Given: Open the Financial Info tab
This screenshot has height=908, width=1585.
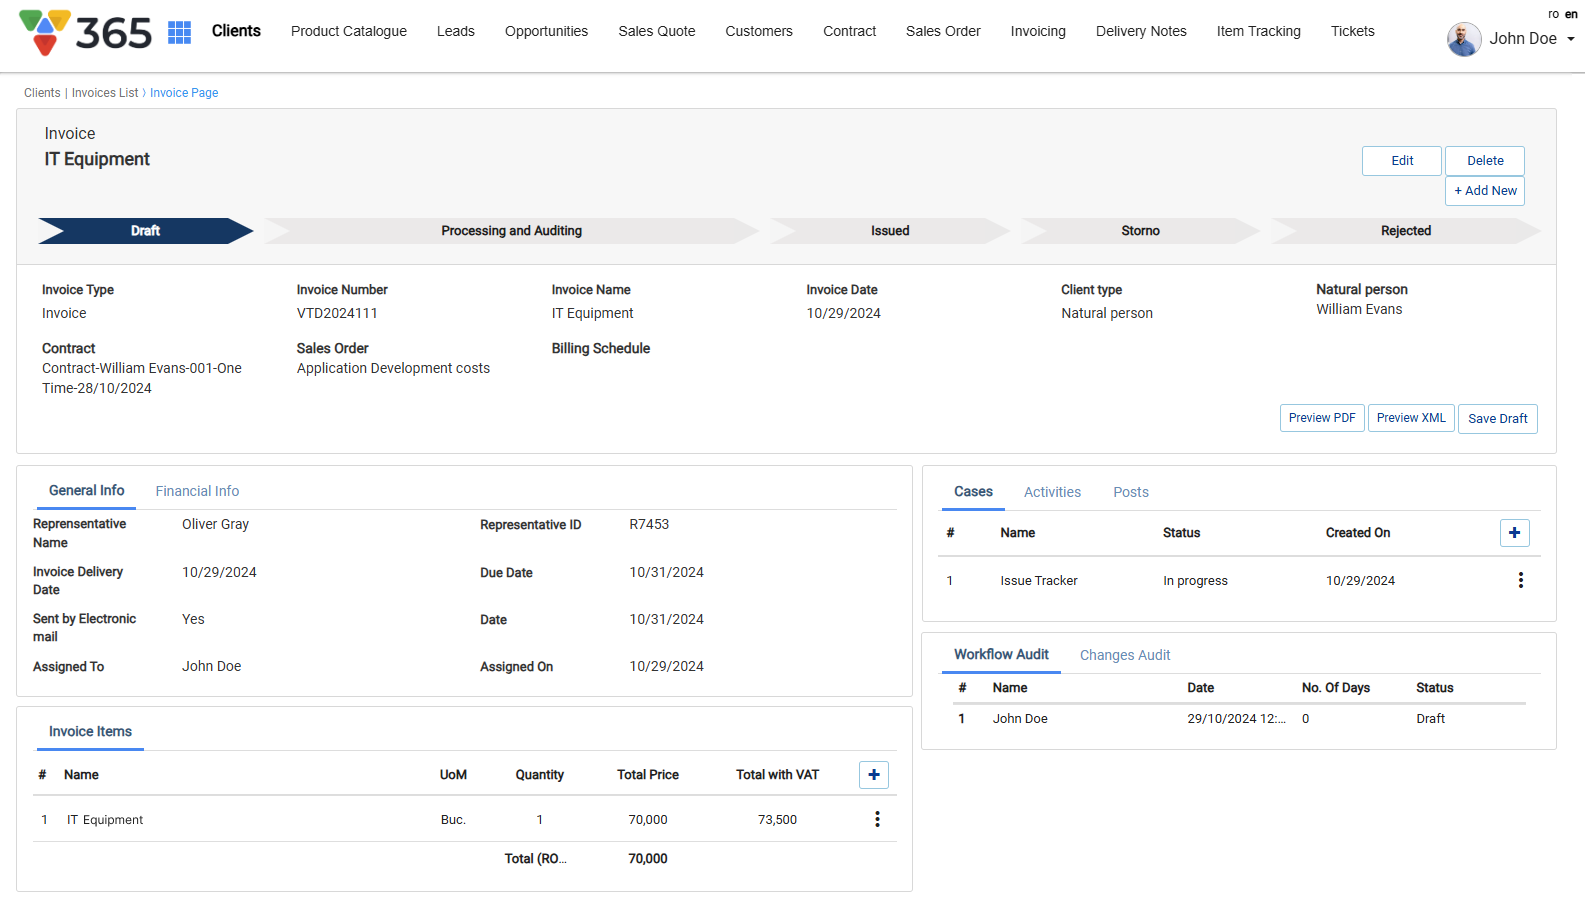Looking at the screenshot, I should [197, 491].
